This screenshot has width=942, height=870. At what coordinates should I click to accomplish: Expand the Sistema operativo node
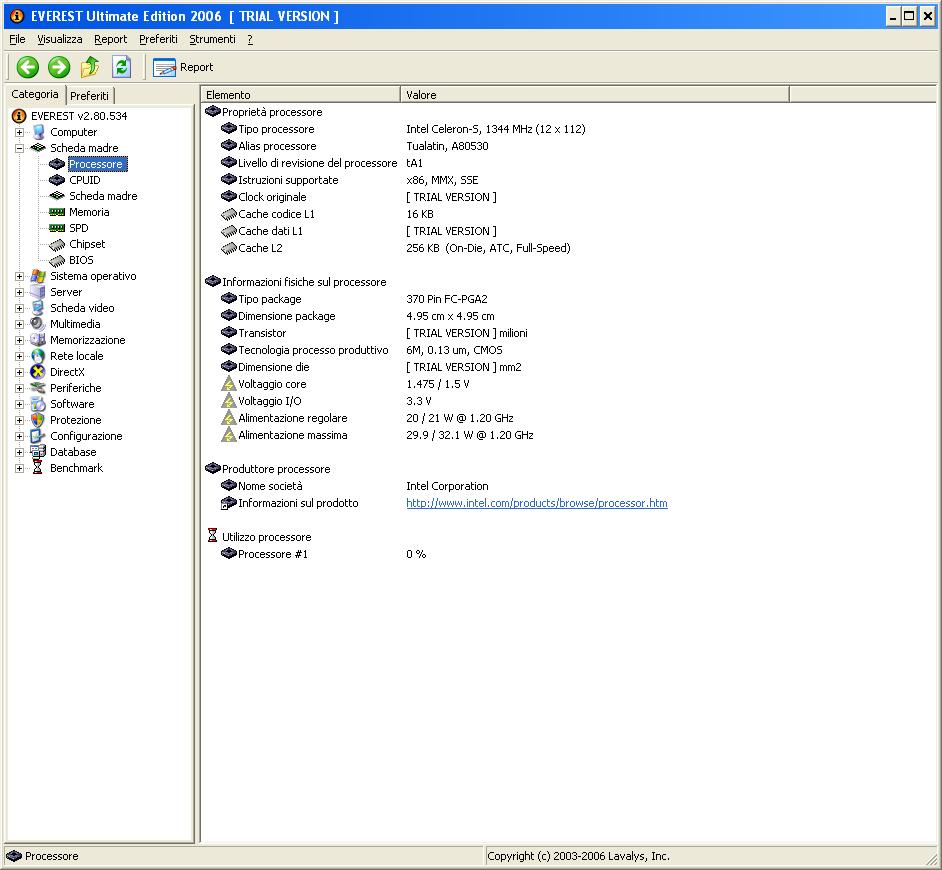tap(20, 276)
